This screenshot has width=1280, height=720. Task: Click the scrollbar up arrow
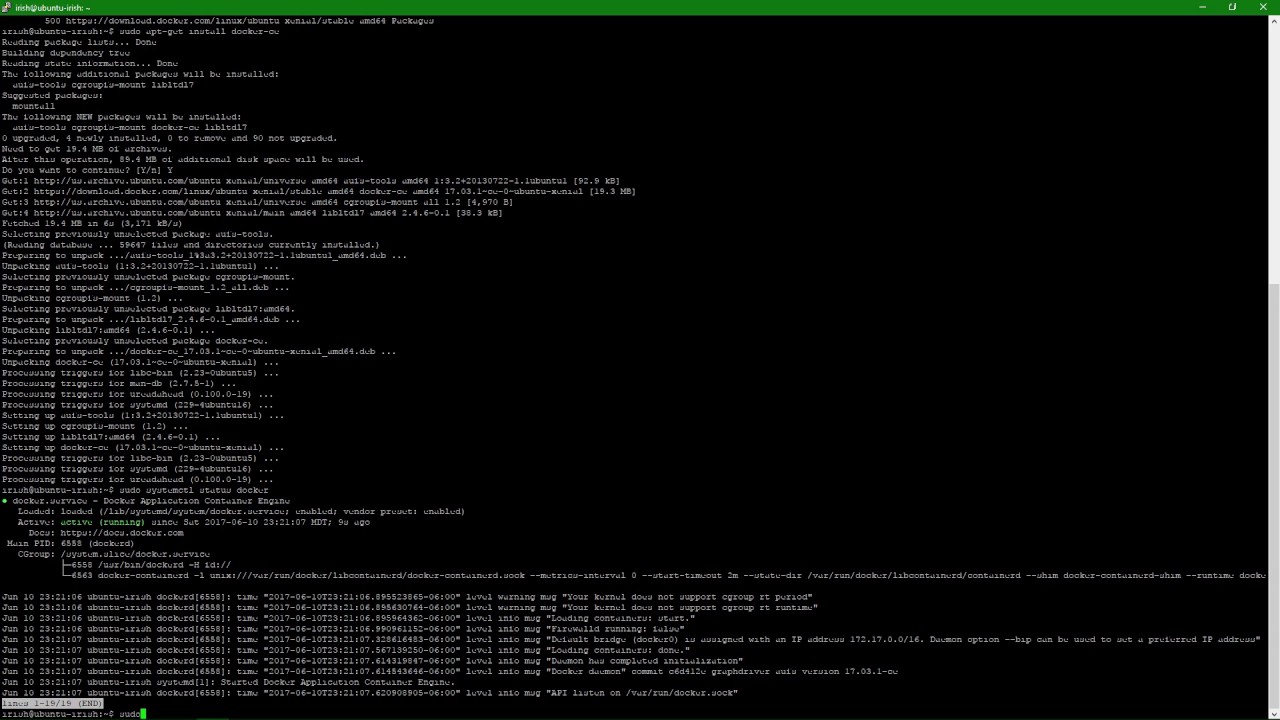click(x=1274, y=20)
